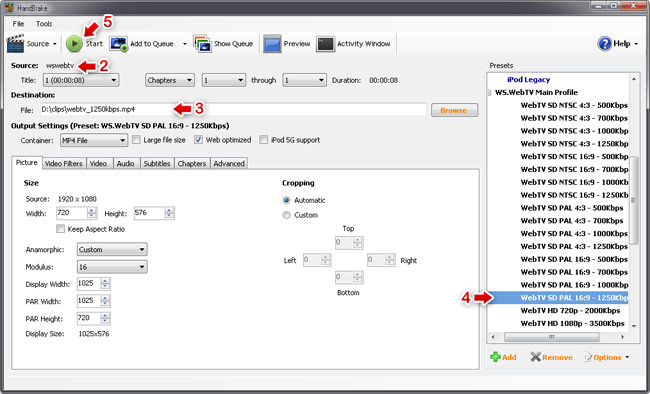
Task: Click the green Start play icon
Action: [75, 44]
